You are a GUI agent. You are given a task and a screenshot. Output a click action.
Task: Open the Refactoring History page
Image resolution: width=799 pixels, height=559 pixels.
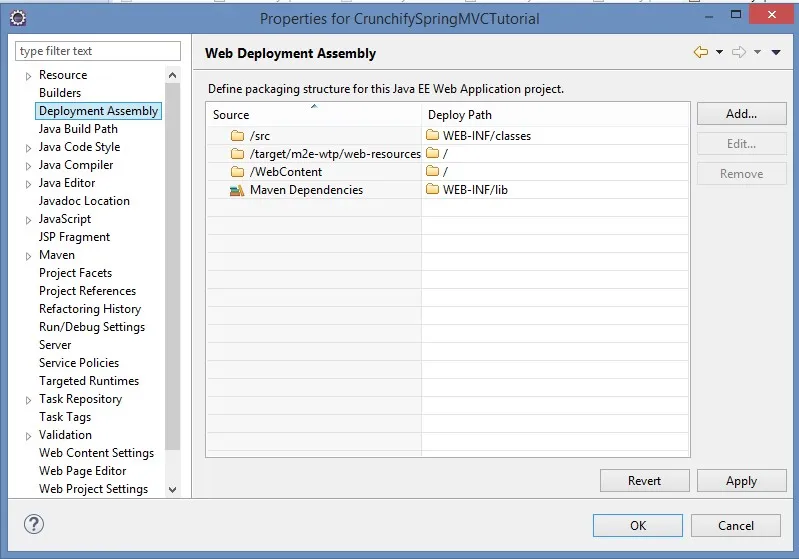(x=90, y=309)
